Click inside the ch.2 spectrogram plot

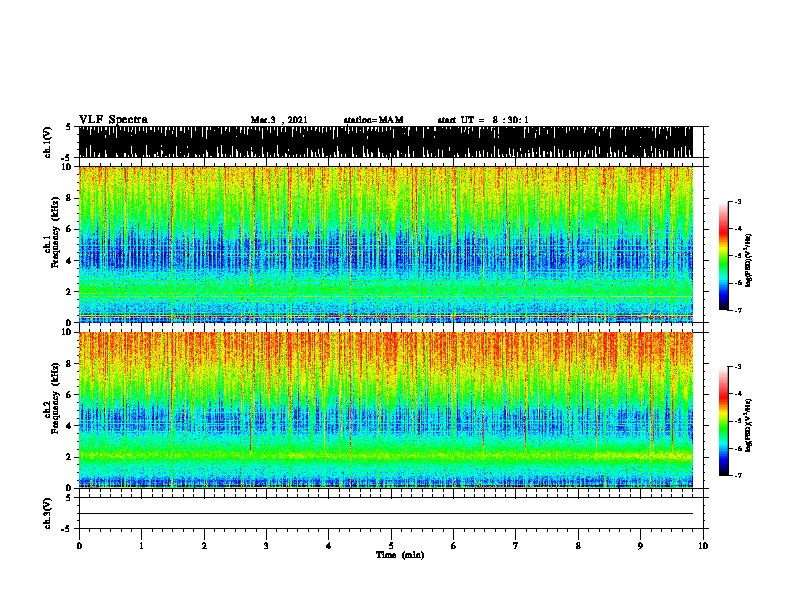385,410
